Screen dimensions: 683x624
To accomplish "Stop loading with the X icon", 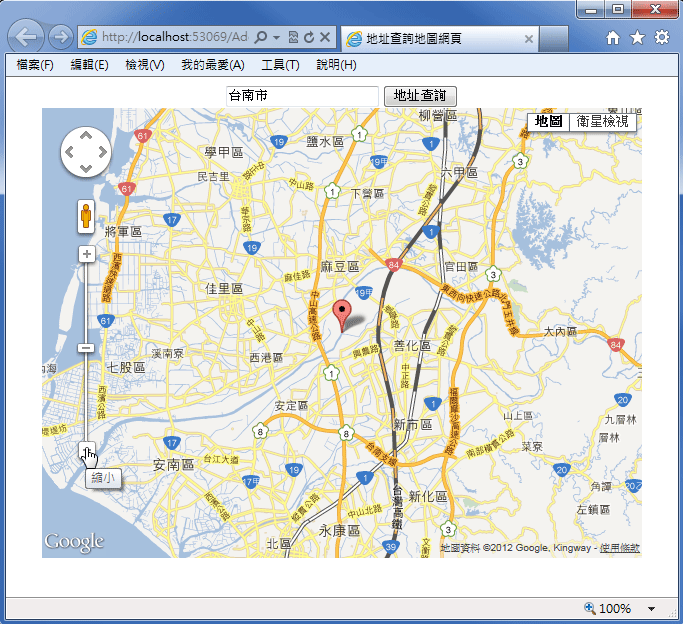I will 325,37.
